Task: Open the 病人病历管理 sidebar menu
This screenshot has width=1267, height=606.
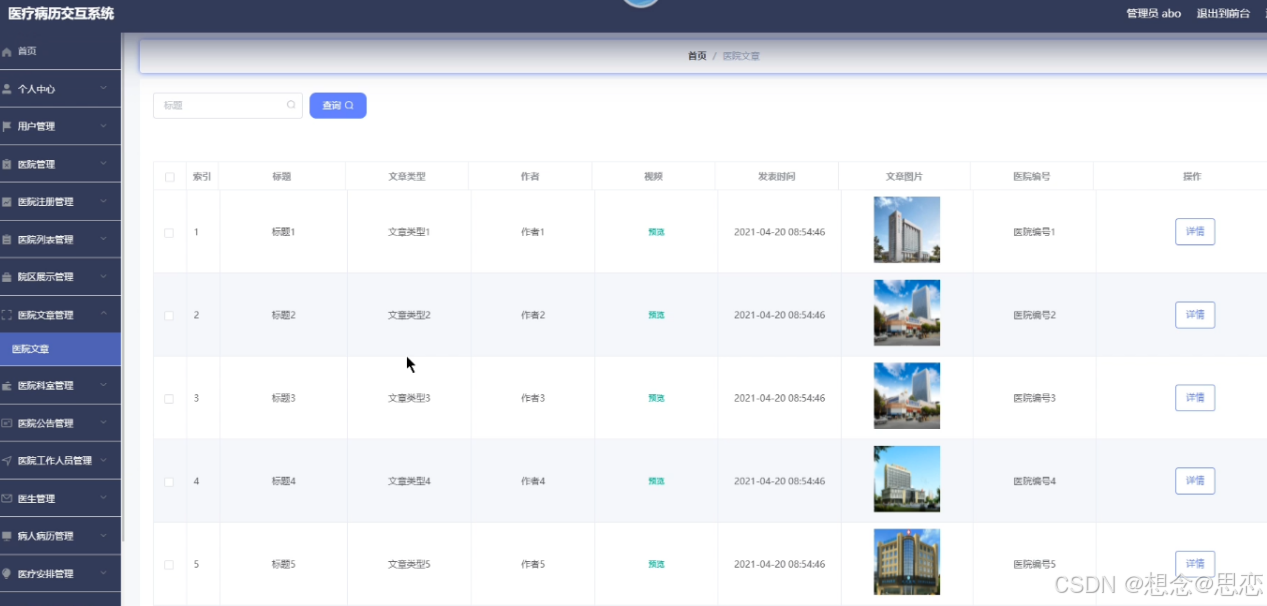Action: [x=60, y=536]
